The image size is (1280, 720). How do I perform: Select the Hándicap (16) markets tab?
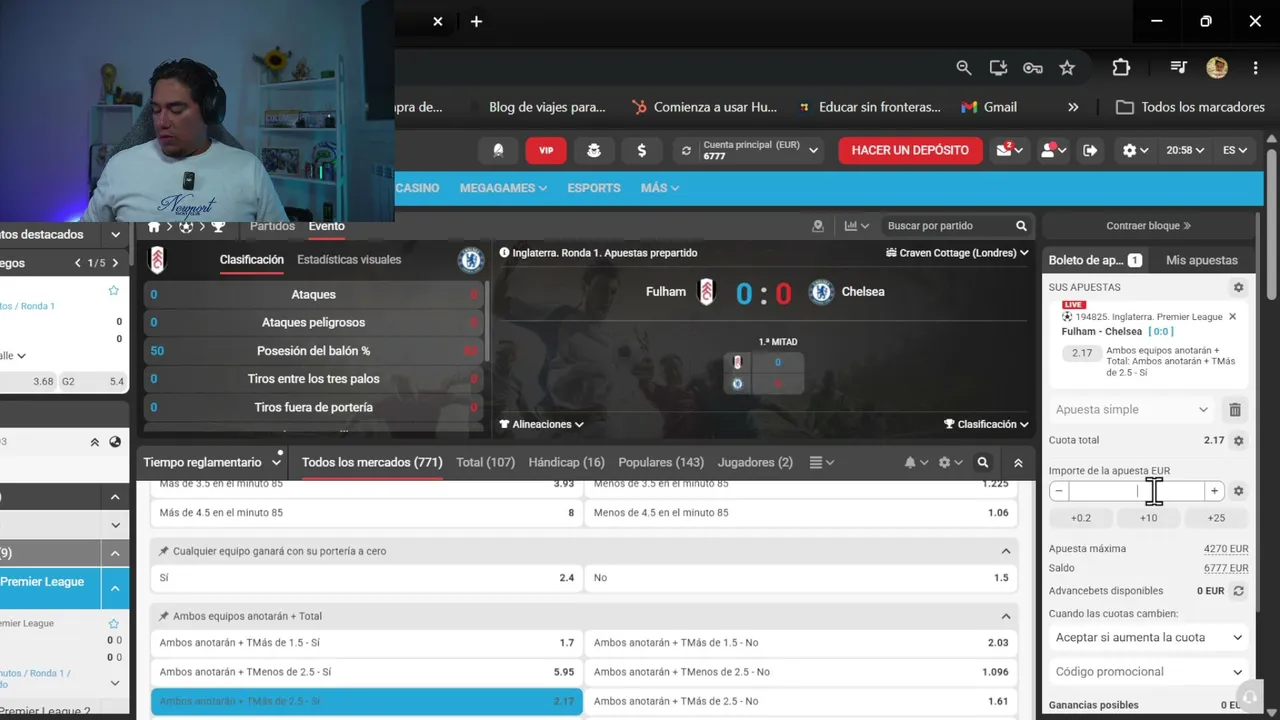pos(566,462)
